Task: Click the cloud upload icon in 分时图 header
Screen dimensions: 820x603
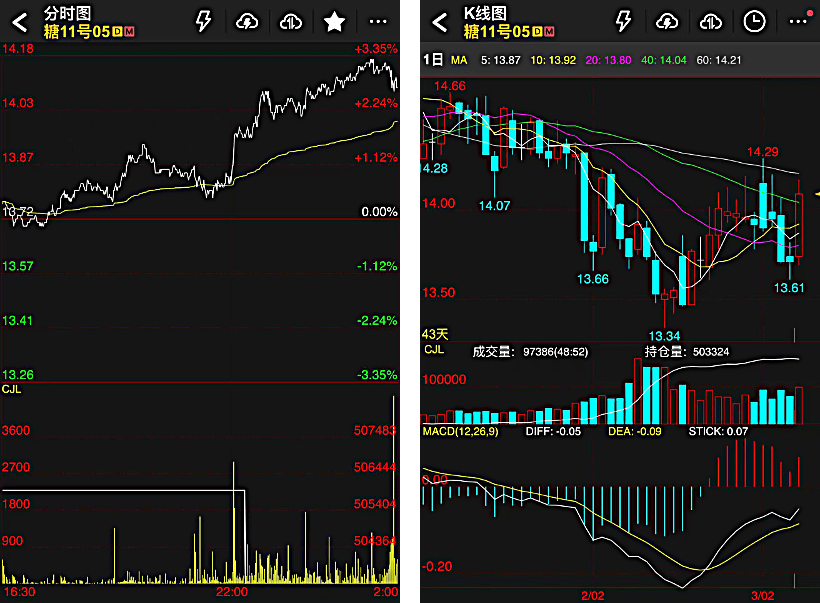Action: [x=246, y=21]
